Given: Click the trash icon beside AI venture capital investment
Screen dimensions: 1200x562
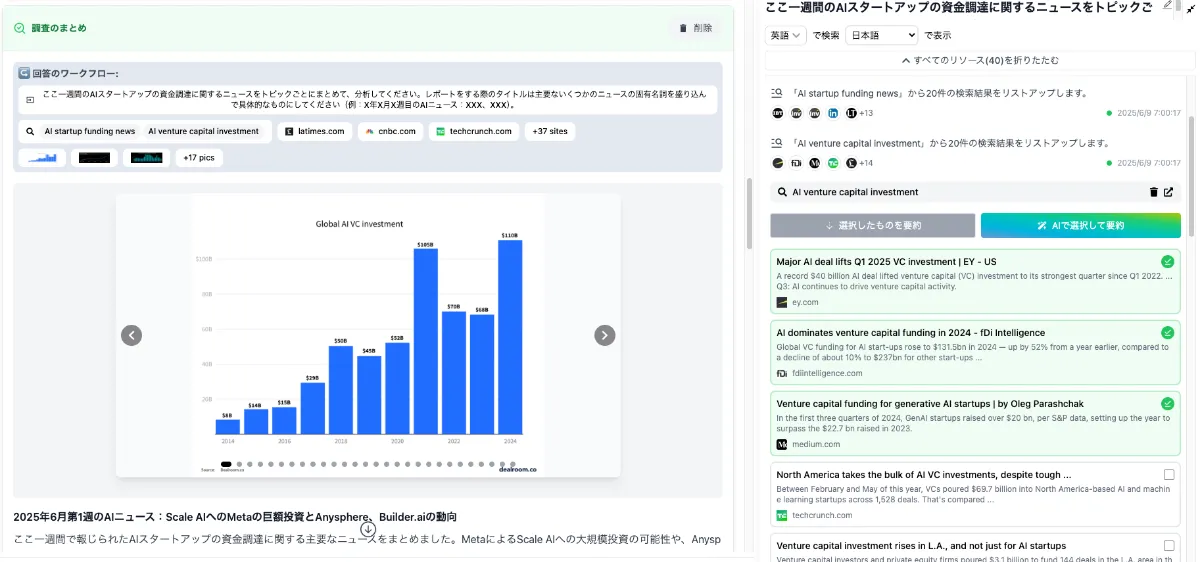Looking at the screenshot, I should point(1153,192).
